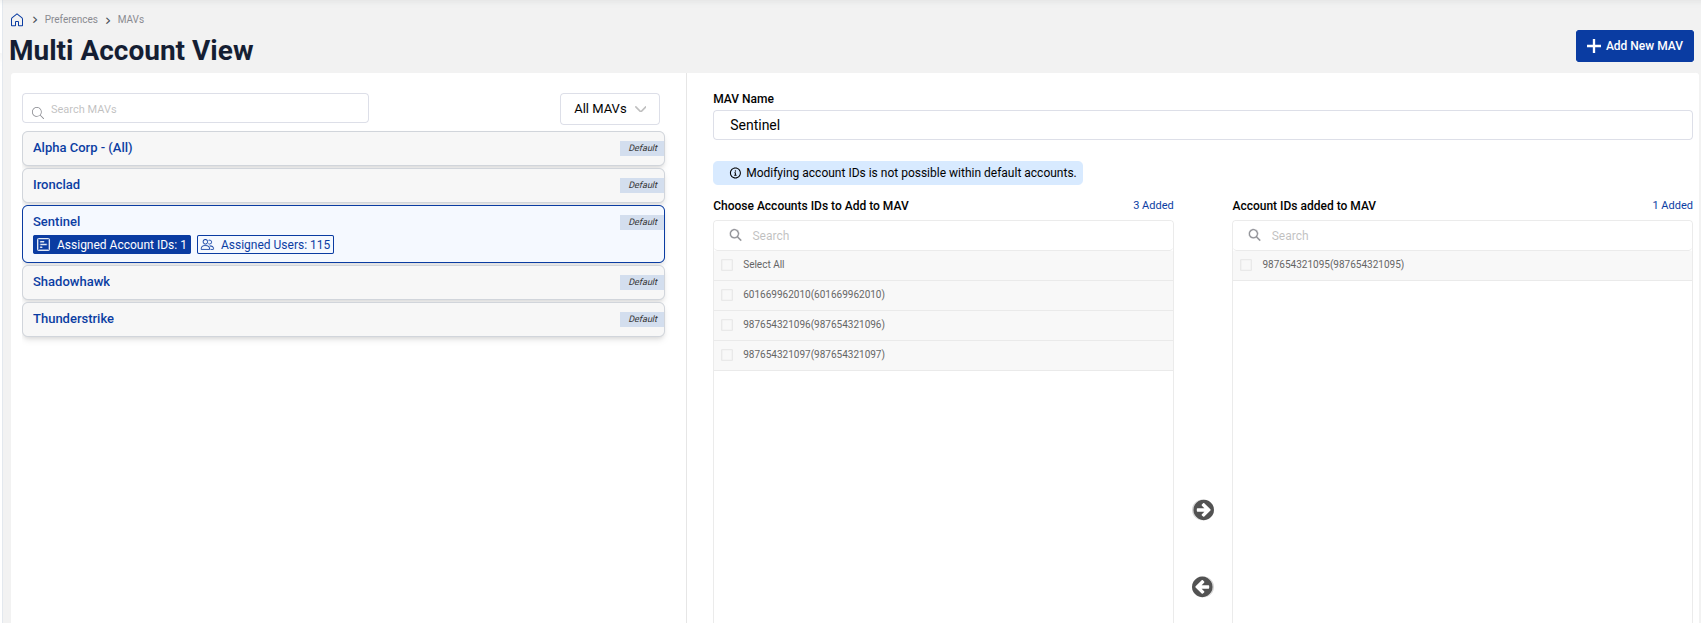Screen dimensions: 1701x623
Task: Check the Select All checkbox
Action: (727, 265)
